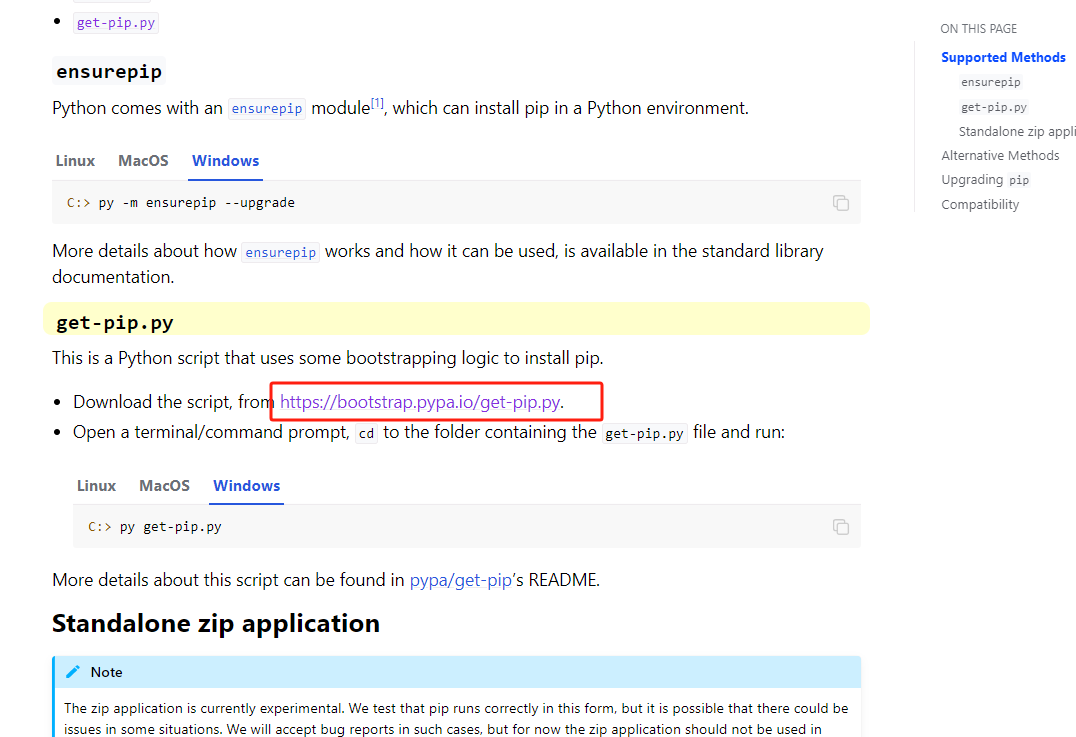Viewport: 1076px width, 737px height.
Task: Open ensurepip link in 'More details about how' sentence
Action: click(281, 252)
